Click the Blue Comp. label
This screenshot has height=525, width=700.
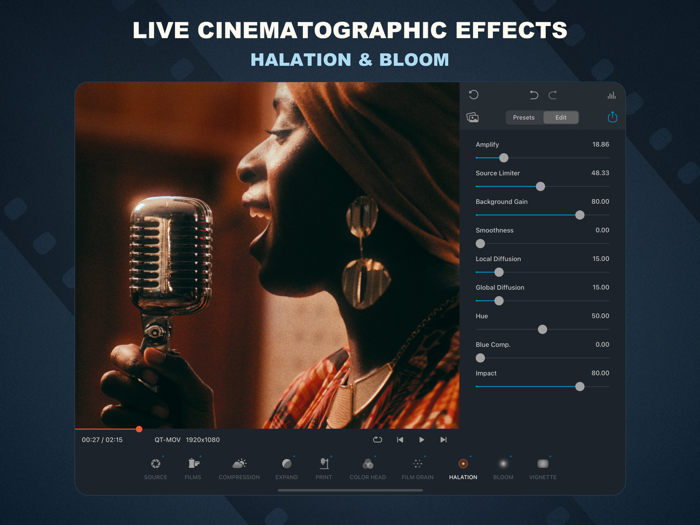tap(493, 345)
